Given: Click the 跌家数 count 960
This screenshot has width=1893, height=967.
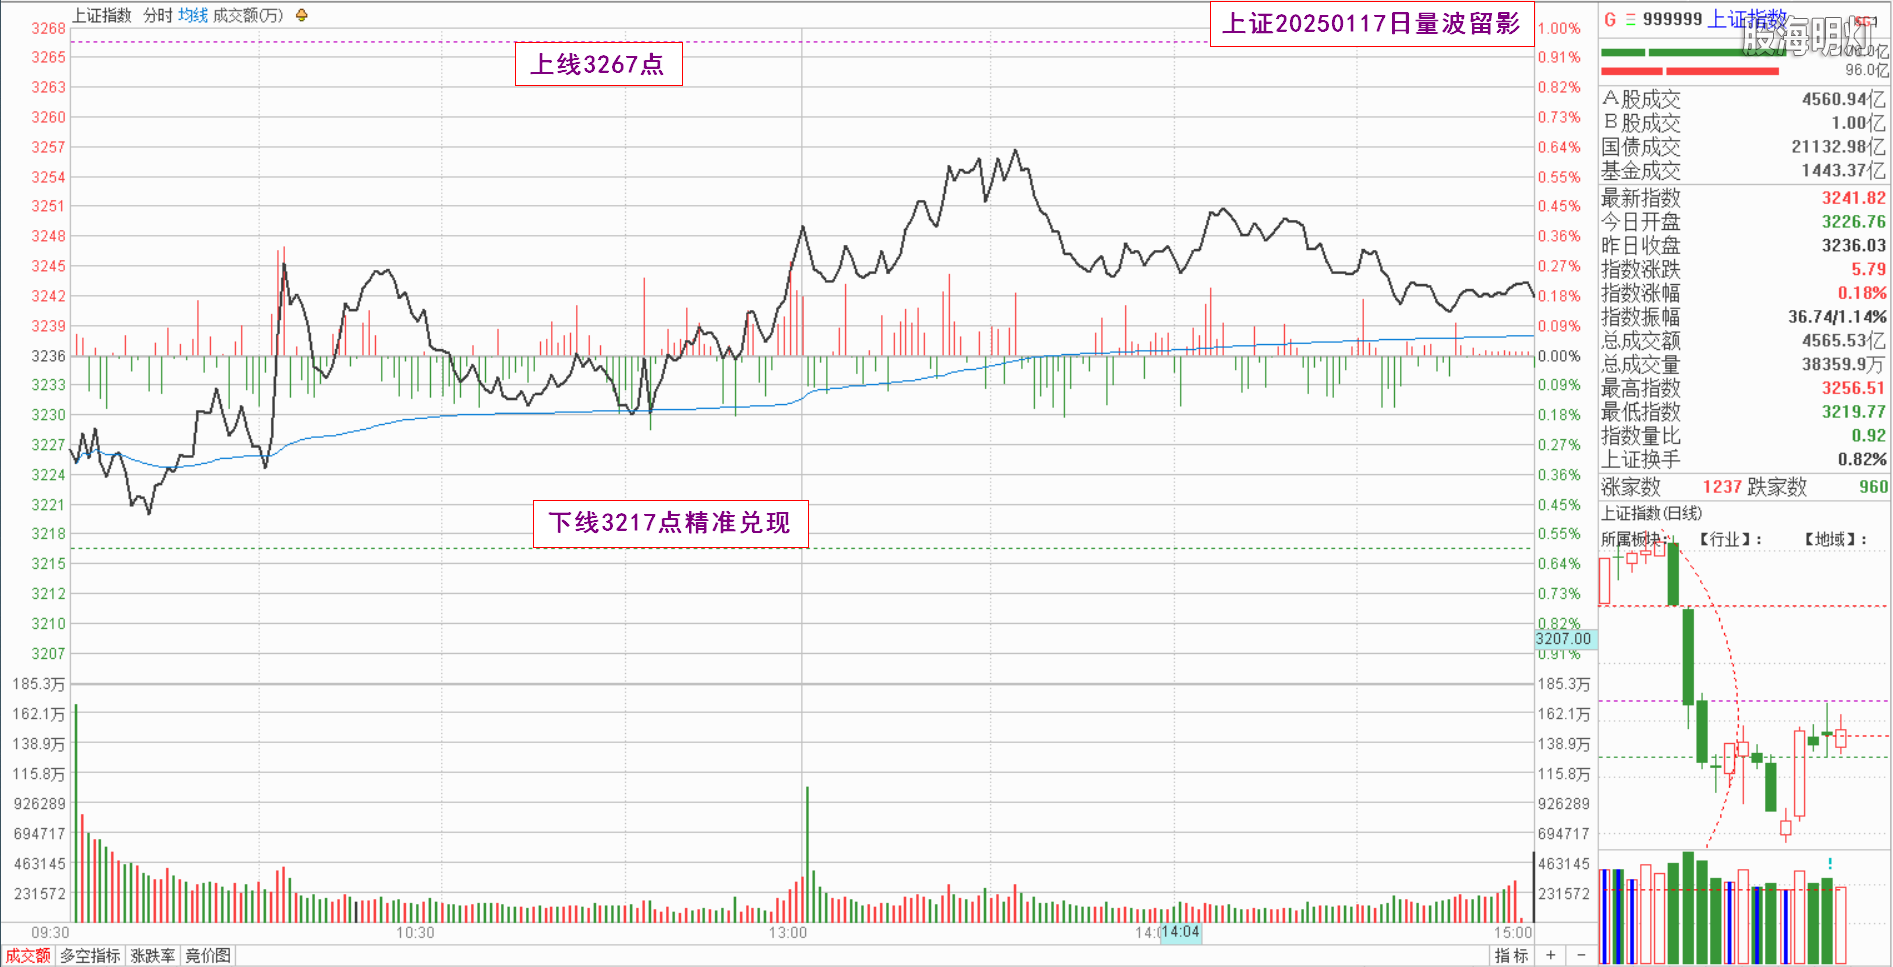Looking at the screenshot, I should point(1873,487).
